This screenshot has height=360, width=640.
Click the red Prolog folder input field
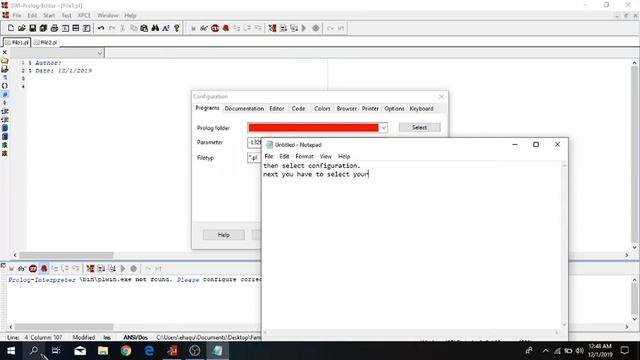pos(313,128)
